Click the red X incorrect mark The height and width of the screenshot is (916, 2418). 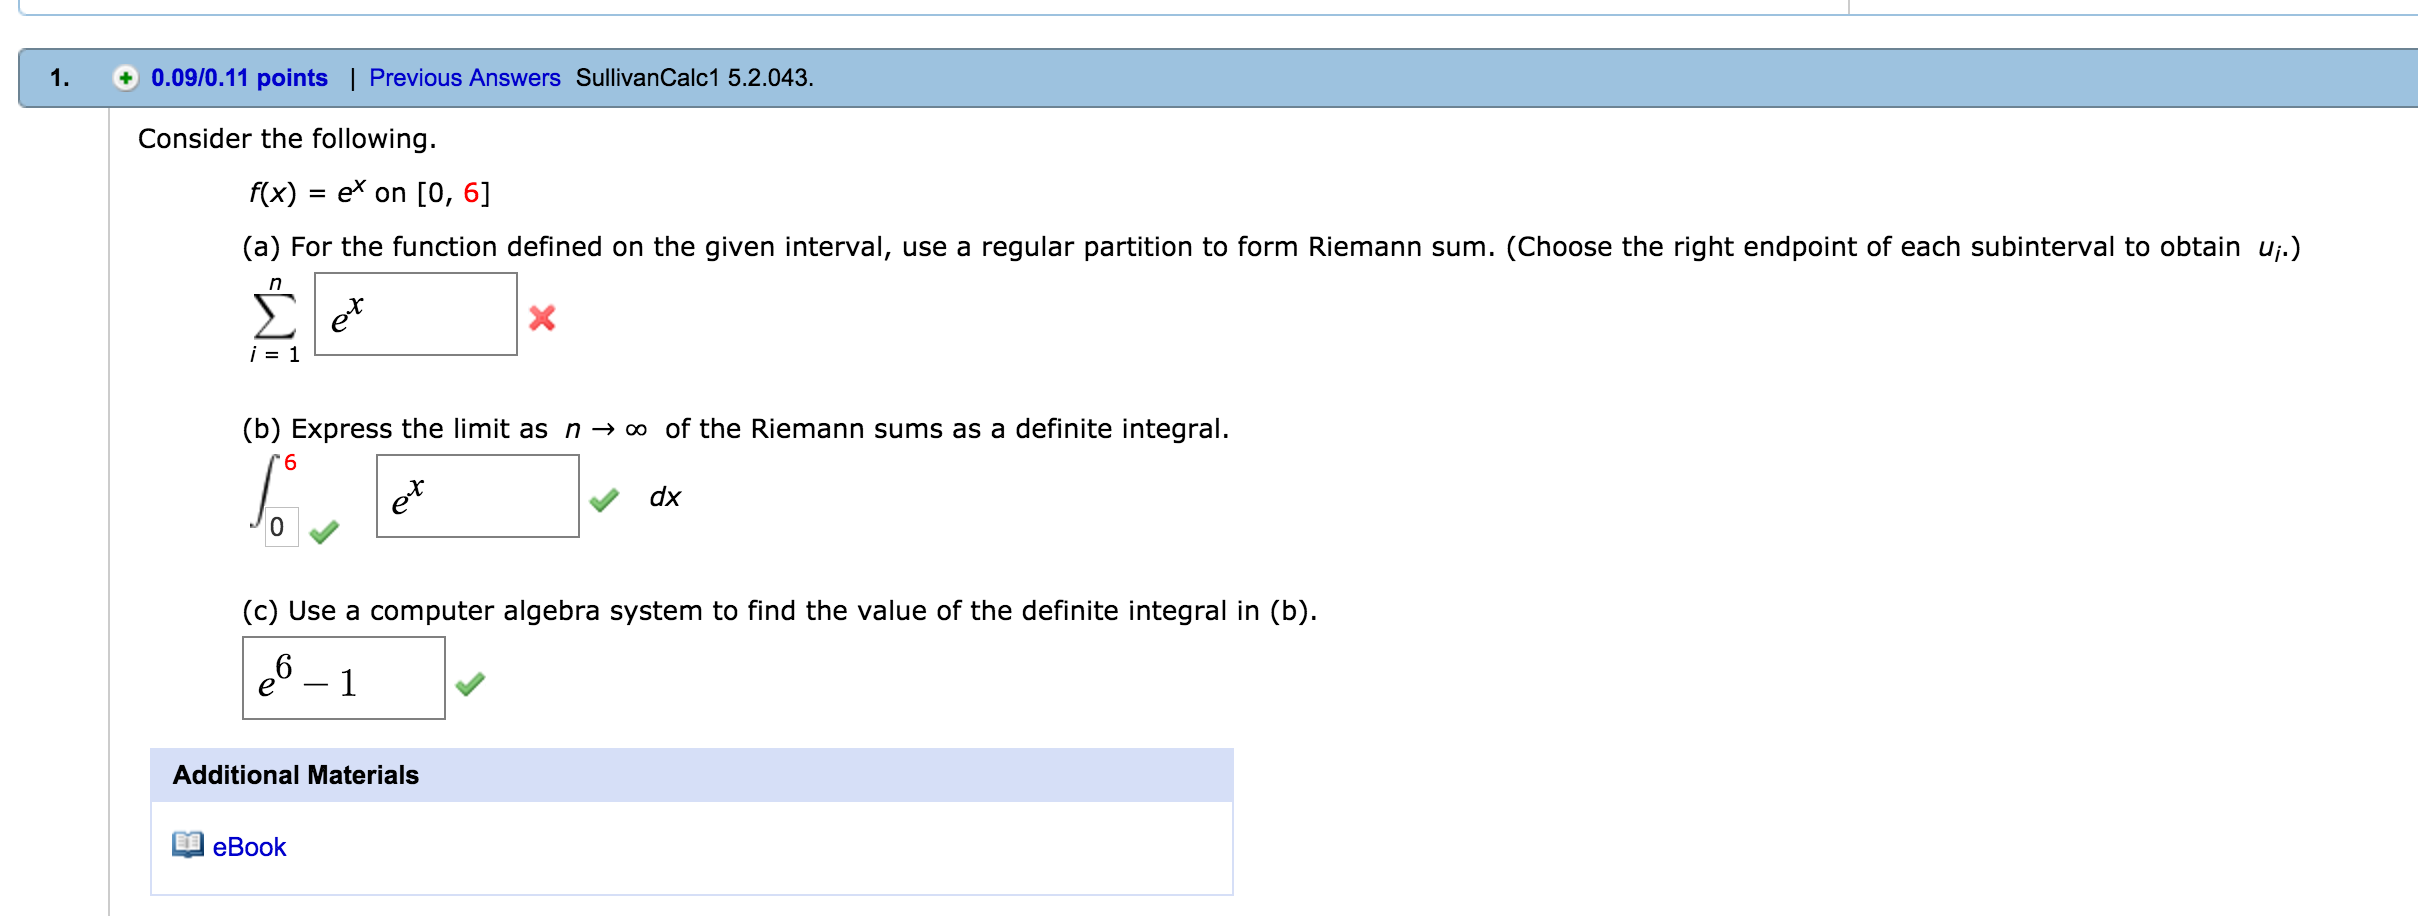tap(541, 320)
